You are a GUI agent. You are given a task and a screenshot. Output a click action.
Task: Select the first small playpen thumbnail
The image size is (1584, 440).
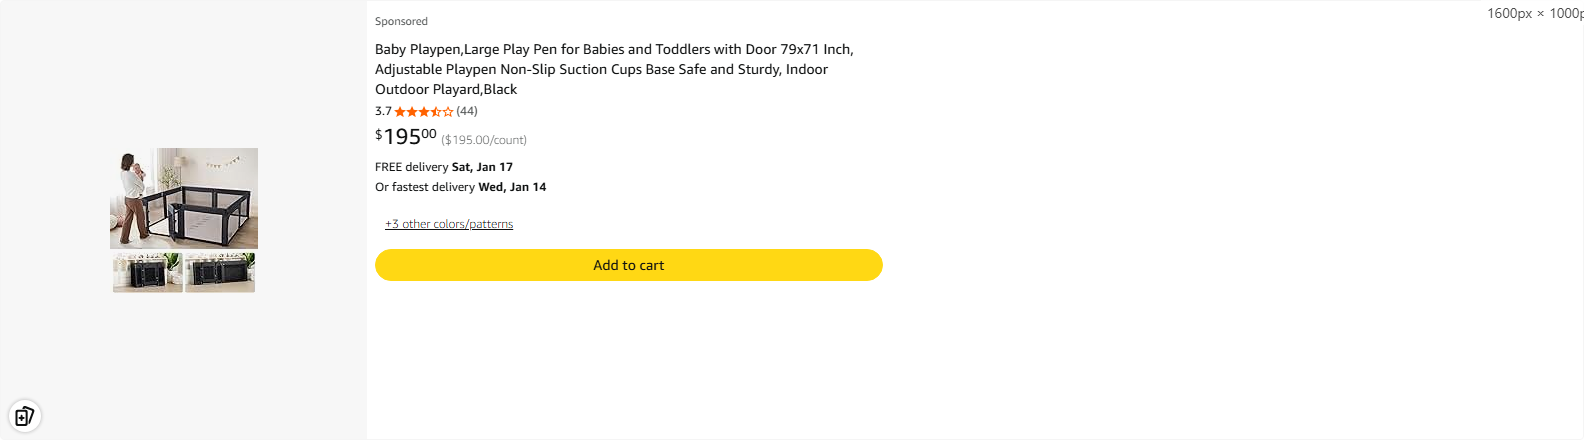point(148,272)
